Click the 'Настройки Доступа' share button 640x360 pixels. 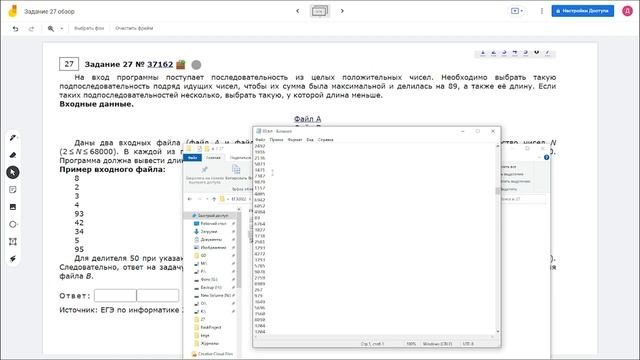tap(582, 11)
